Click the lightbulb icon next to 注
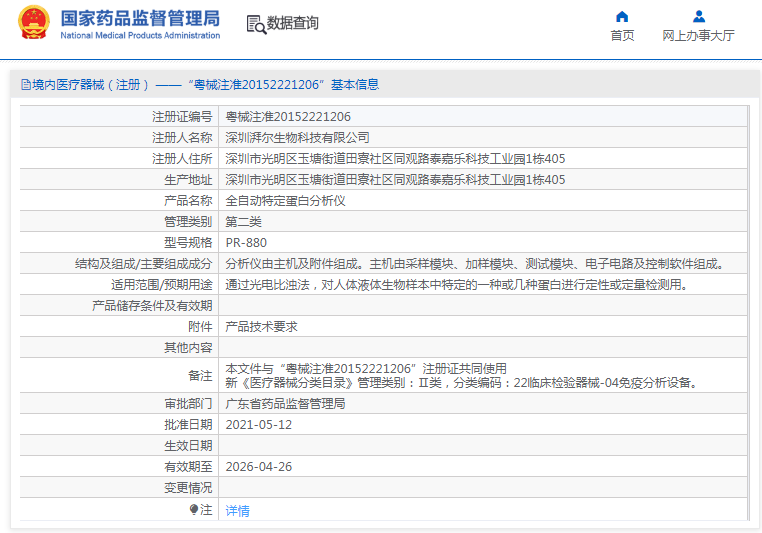This screenshot has height=533, width=762. (194, 510)
